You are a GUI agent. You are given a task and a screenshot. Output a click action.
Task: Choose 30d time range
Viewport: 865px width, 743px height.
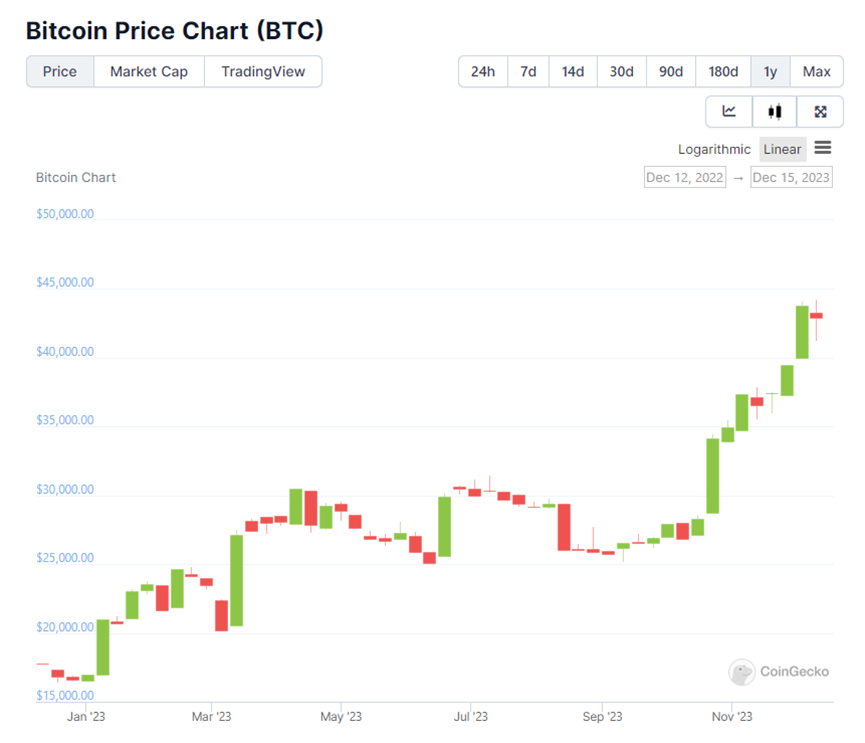(x=622, y=72)
